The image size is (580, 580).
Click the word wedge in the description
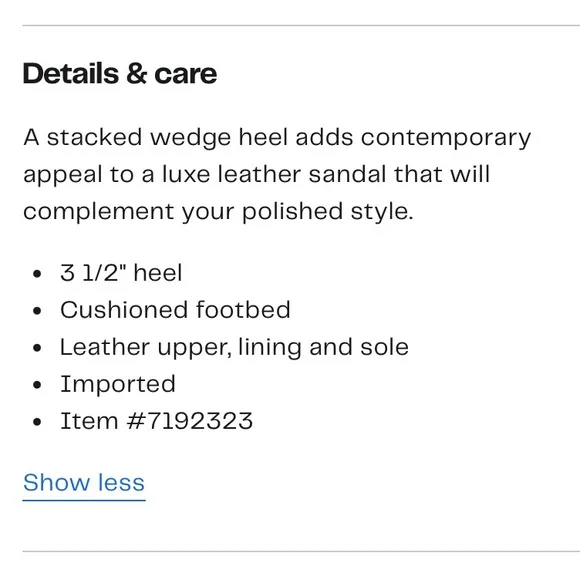coord(190,138)
